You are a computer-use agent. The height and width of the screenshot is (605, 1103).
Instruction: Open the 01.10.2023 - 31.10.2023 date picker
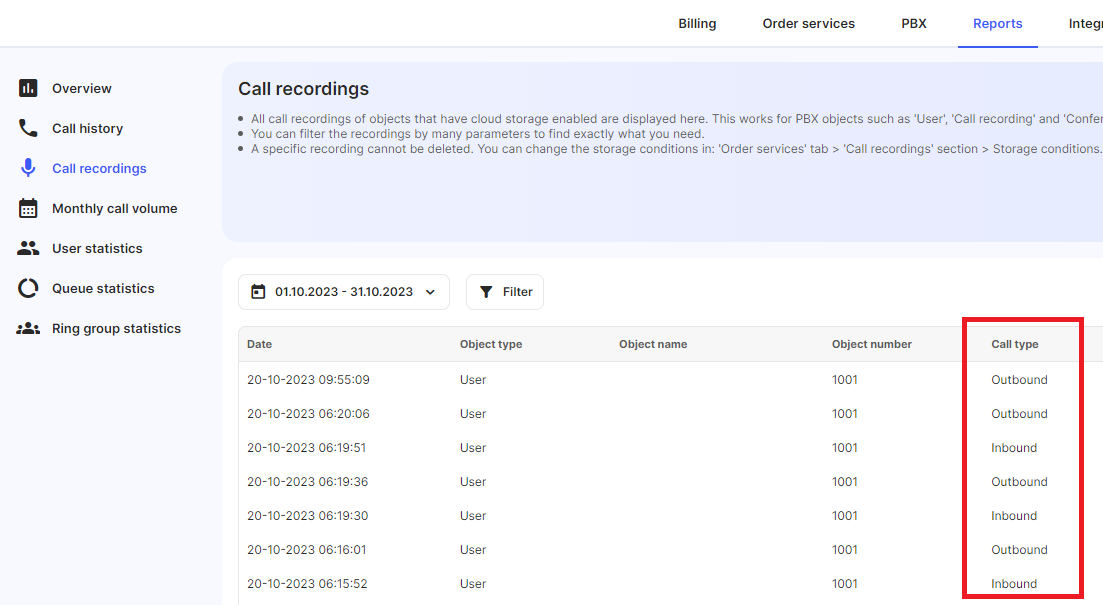click(344, 292)
